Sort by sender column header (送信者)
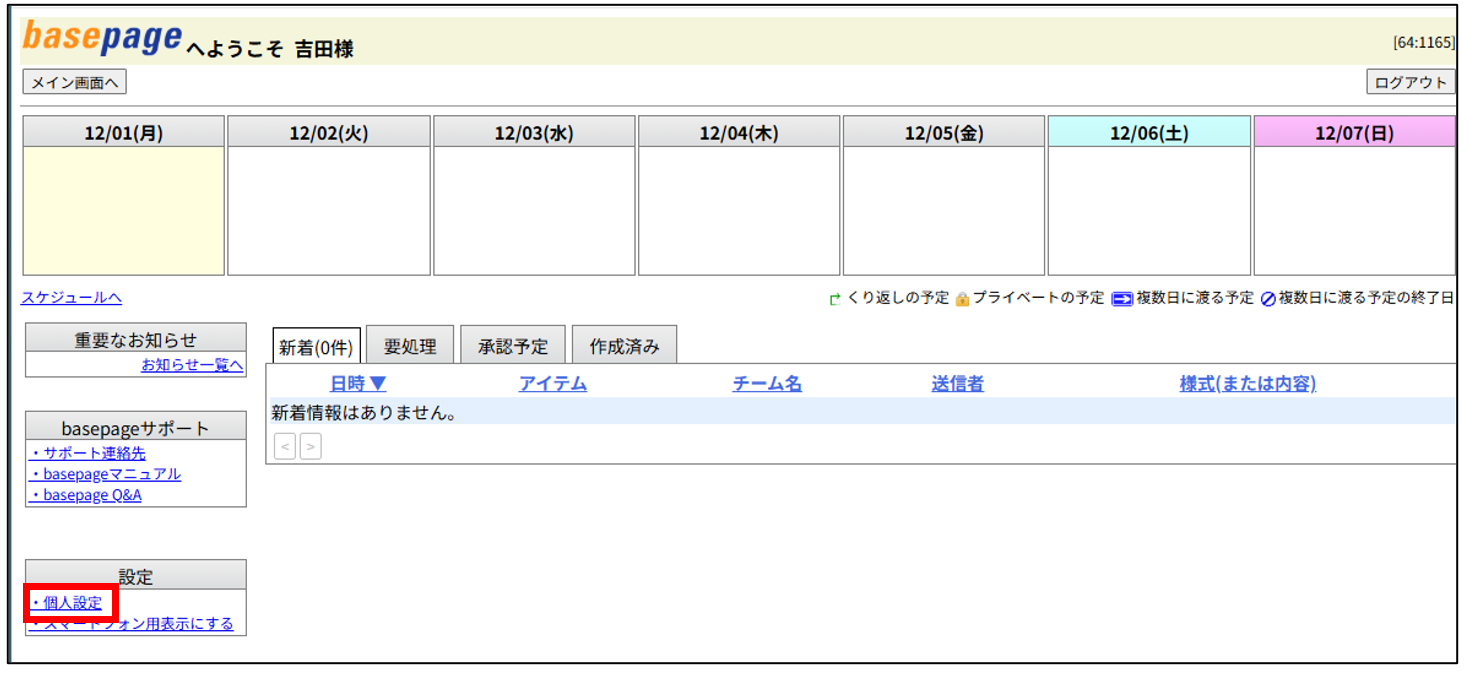1483x683 pixels. pos(957,384)
